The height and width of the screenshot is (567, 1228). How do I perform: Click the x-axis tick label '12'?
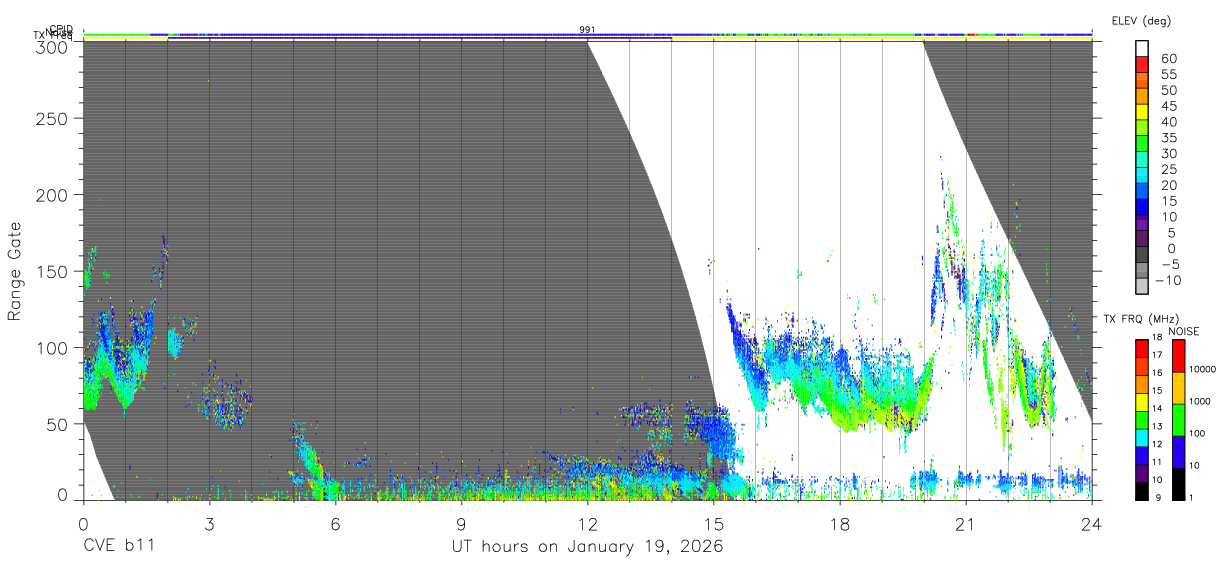(587, 523)
